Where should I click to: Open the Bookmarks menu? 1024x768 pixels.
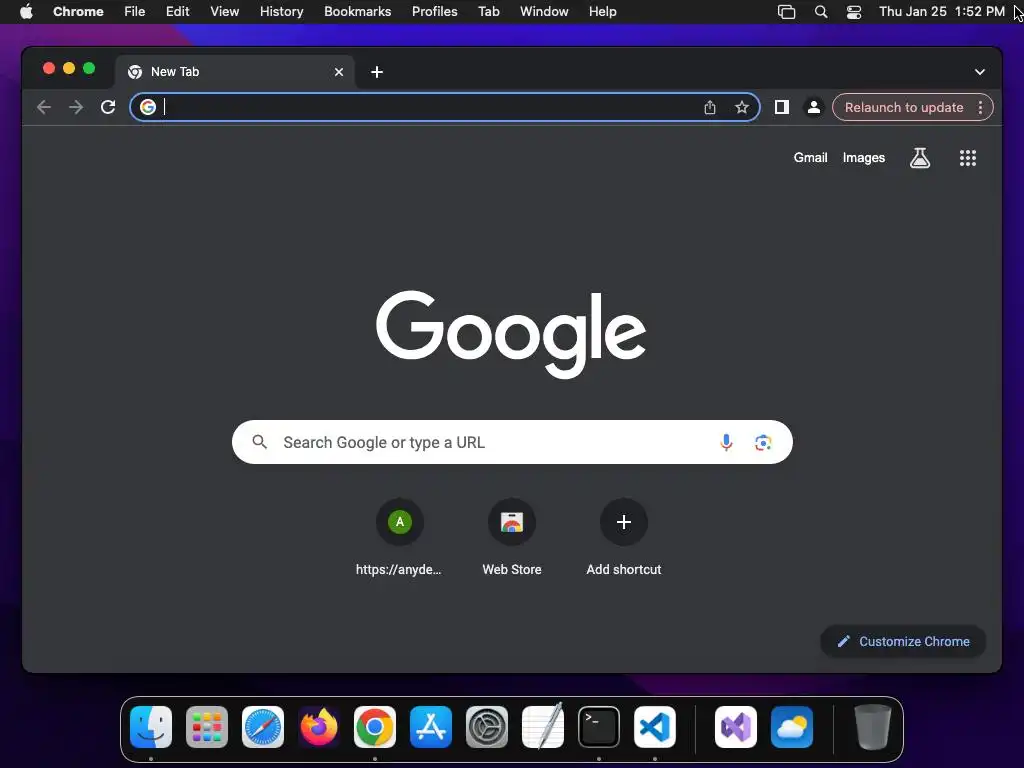click(358, 11)
